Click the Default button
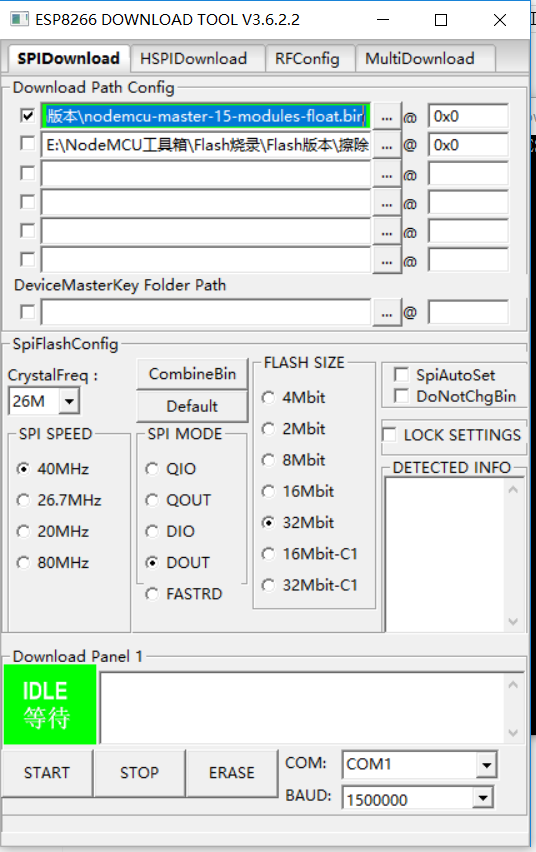Viewport: 536px width, 852px height. pos(192,406)
